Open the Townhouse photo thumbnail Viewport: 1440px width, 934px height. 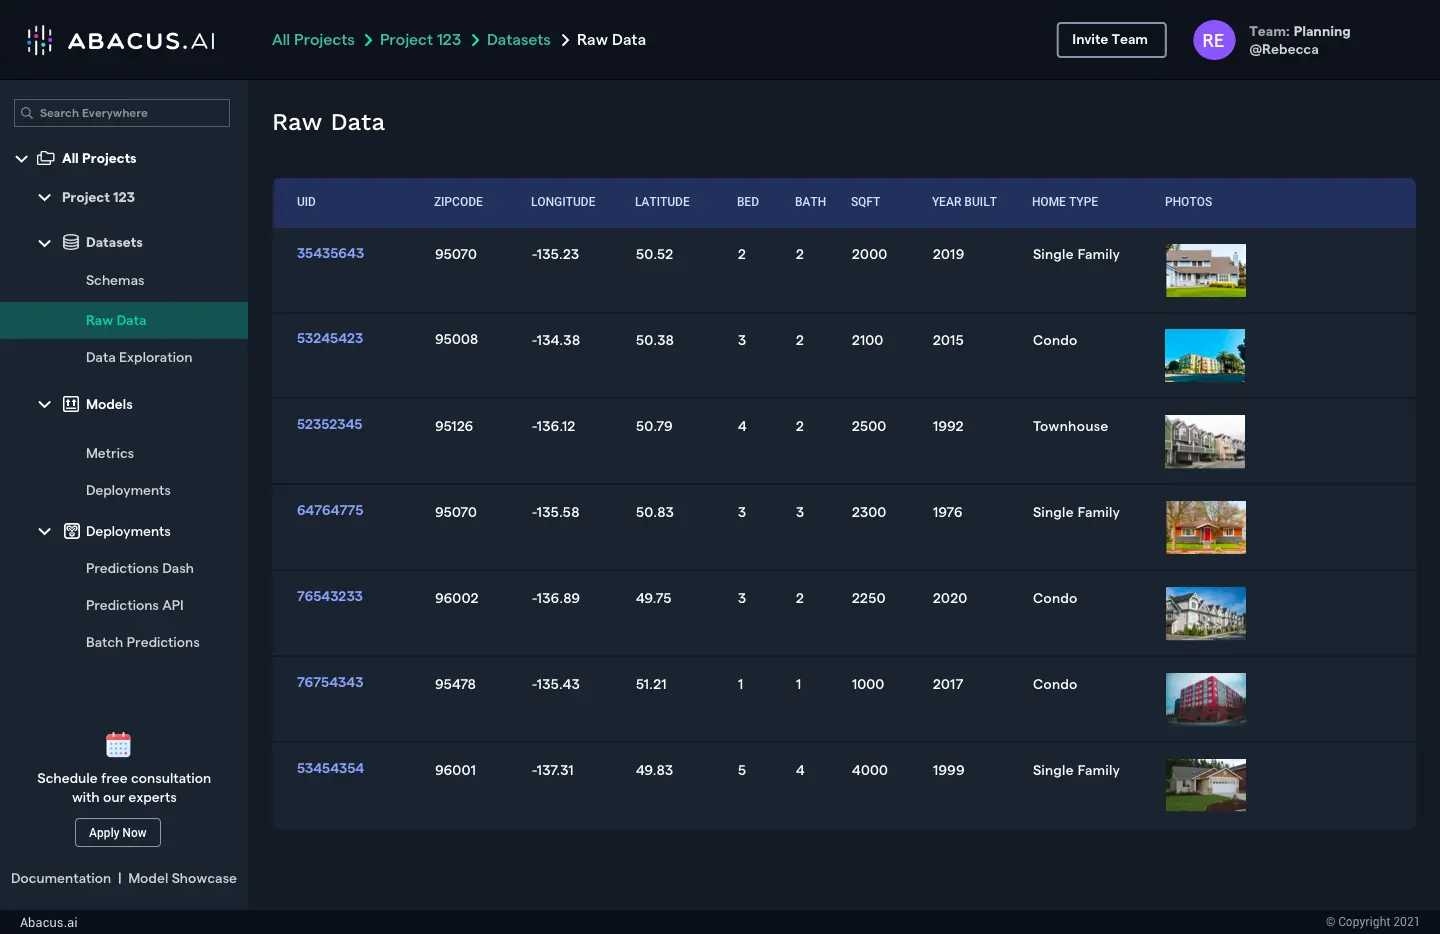1205,441
